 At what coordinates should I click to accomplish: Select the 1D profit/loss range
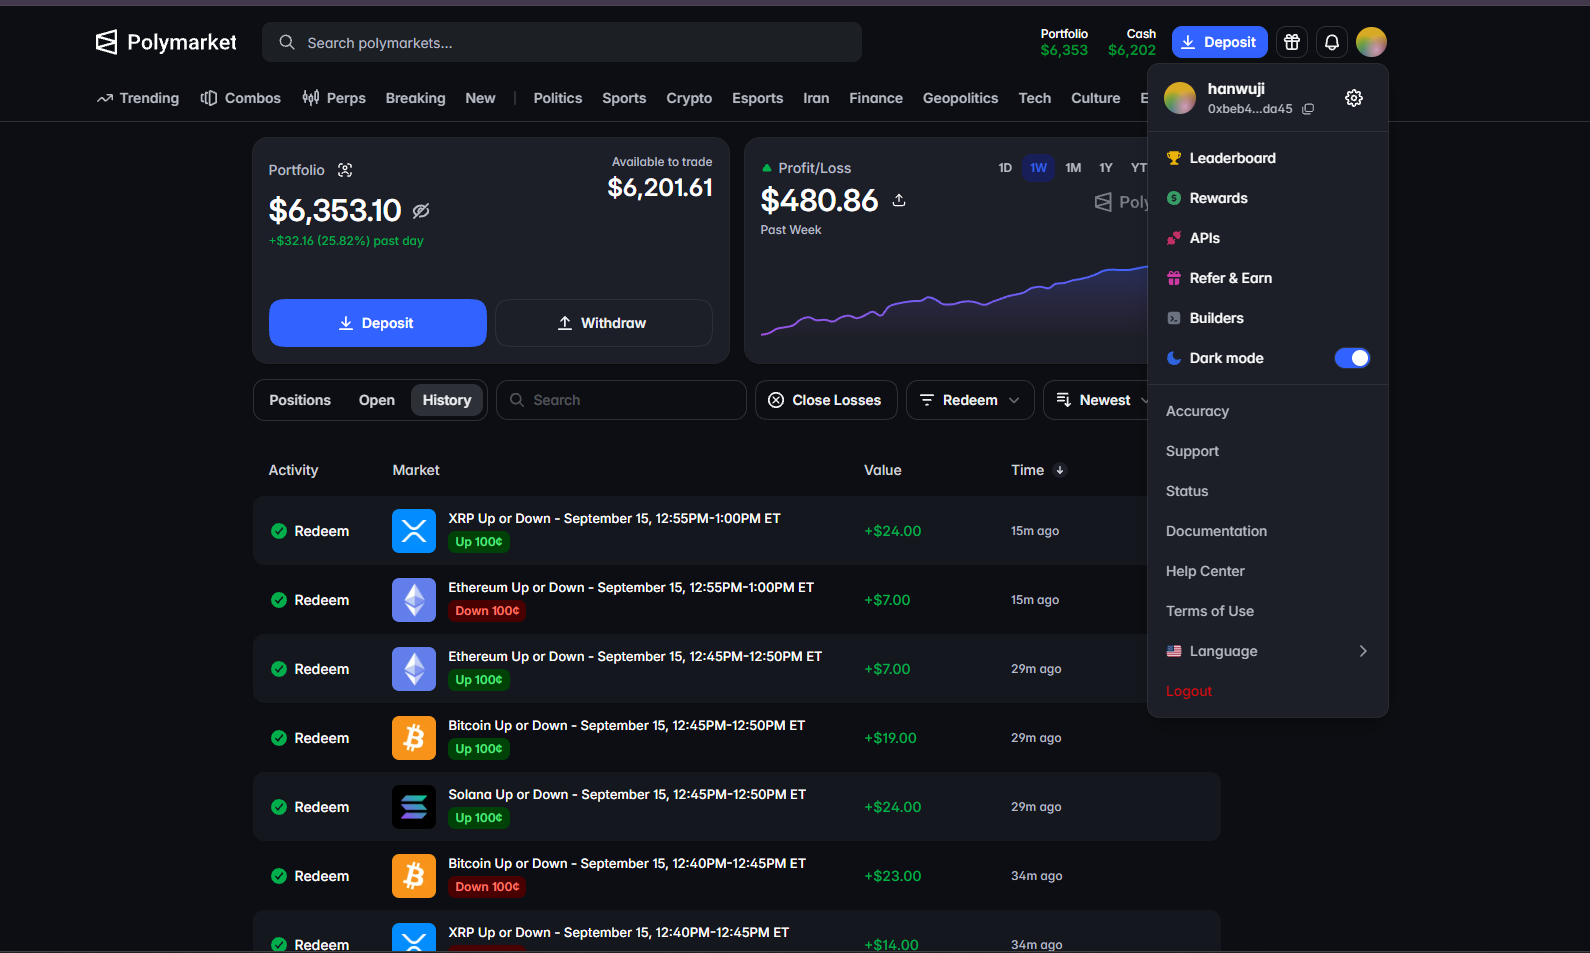tap(1005, 168)
